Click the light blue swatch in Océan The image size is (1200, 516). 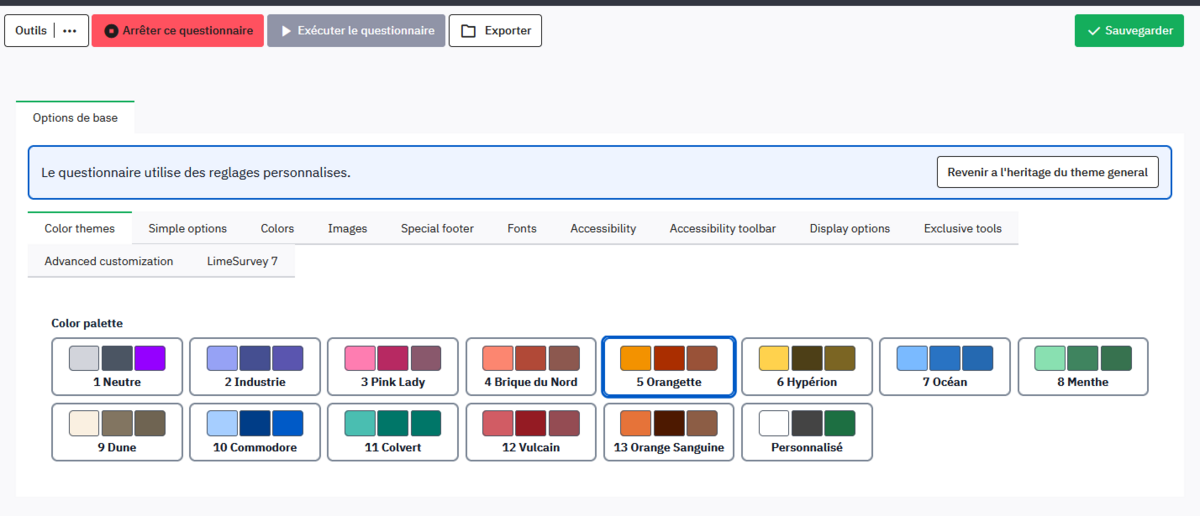point(912,358)
